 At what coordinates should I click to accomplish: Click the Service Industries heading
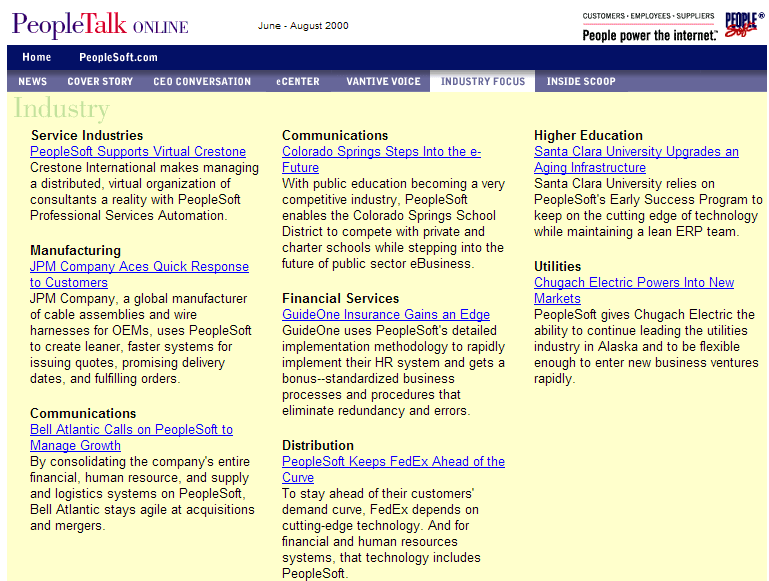(87, 135)
